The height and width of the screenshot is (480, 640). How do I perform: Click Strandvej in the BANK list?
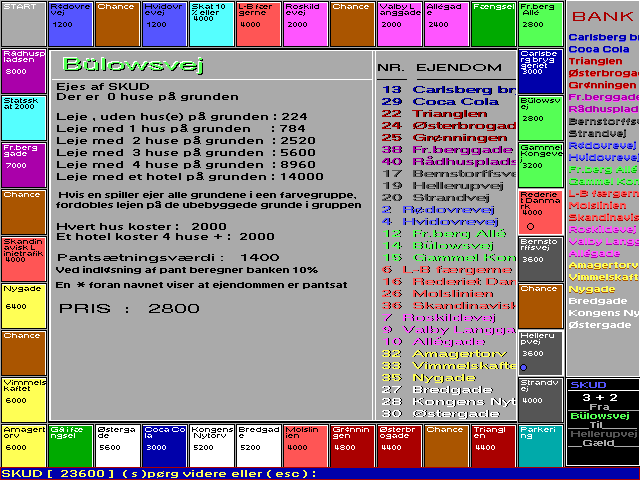[x=597, y=133]
